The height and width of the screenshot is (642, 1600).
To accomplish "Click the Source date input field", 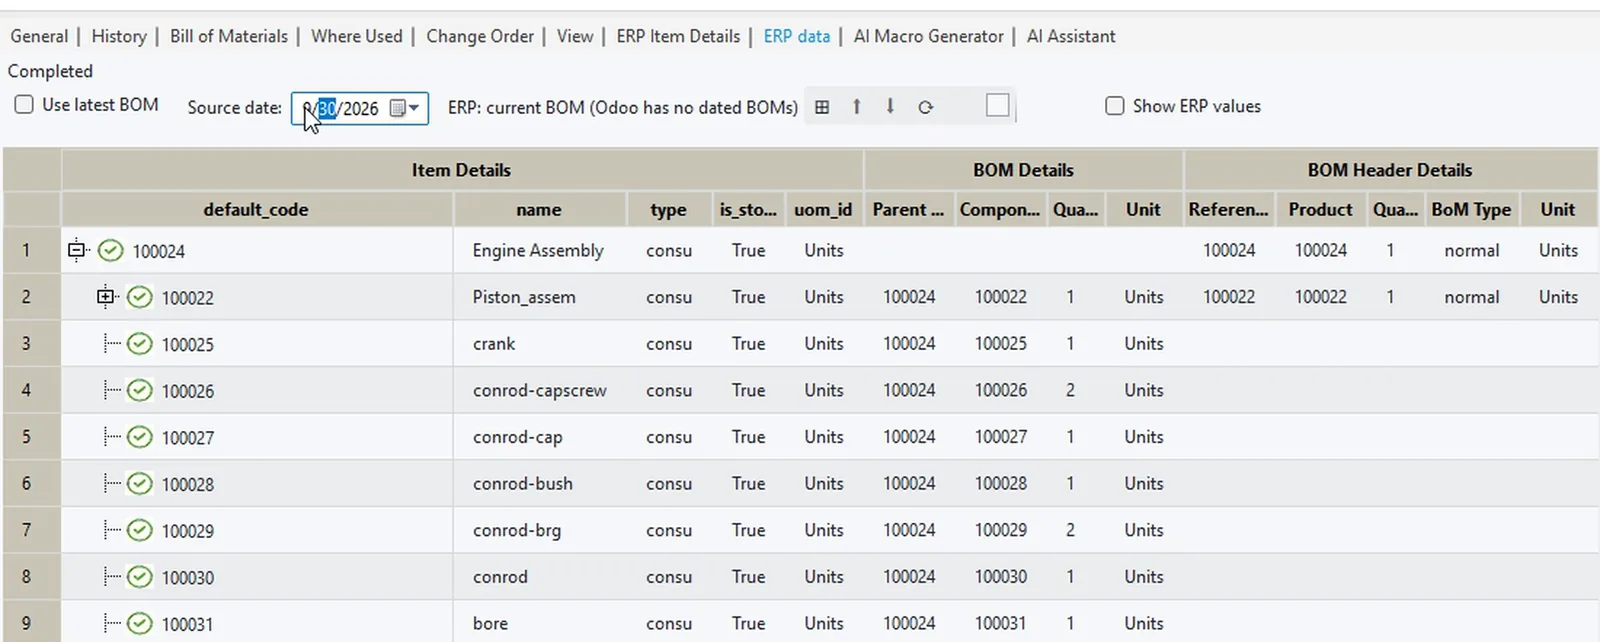I will coord(359,108).
